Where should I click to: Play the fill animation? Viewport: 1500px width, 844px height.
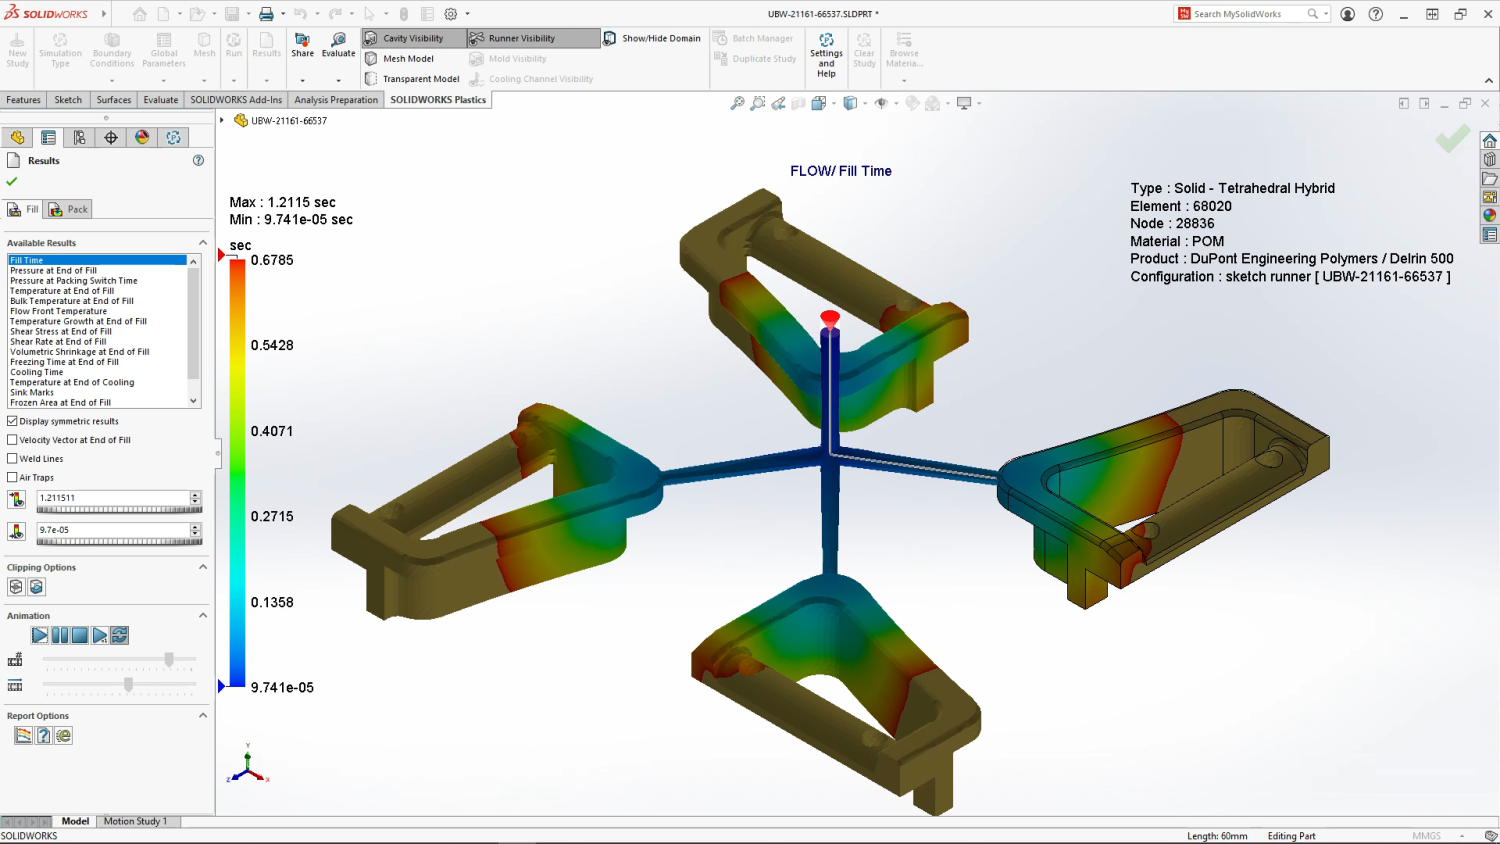(40, 635)
